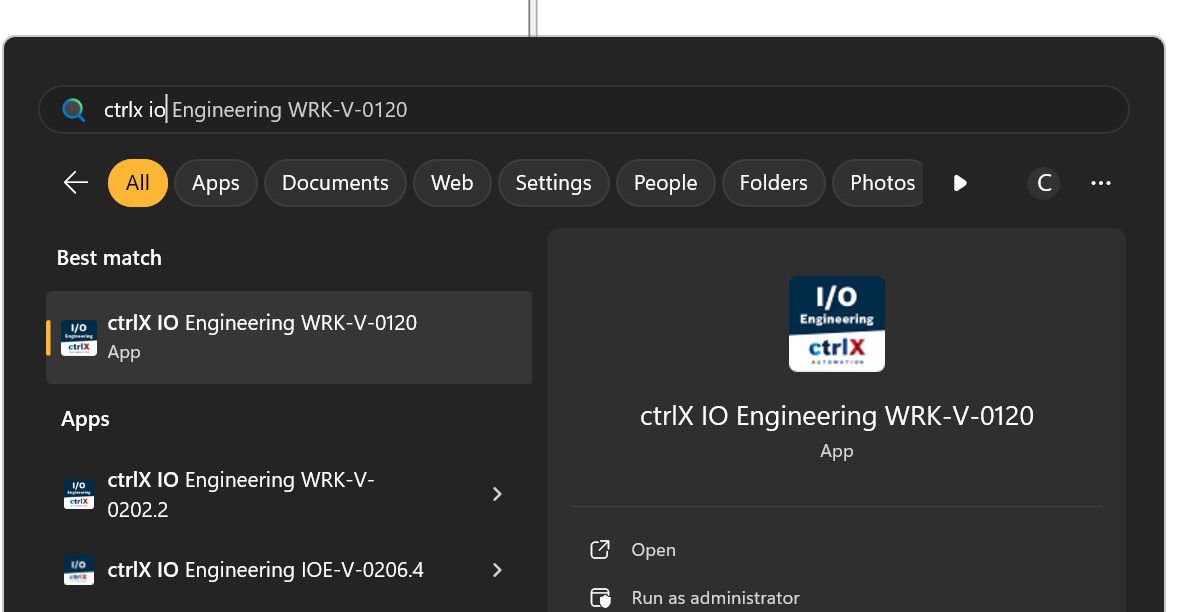Show more filters with the play arrow
Screen dimensions: 1203x612
tap(960, 183)
